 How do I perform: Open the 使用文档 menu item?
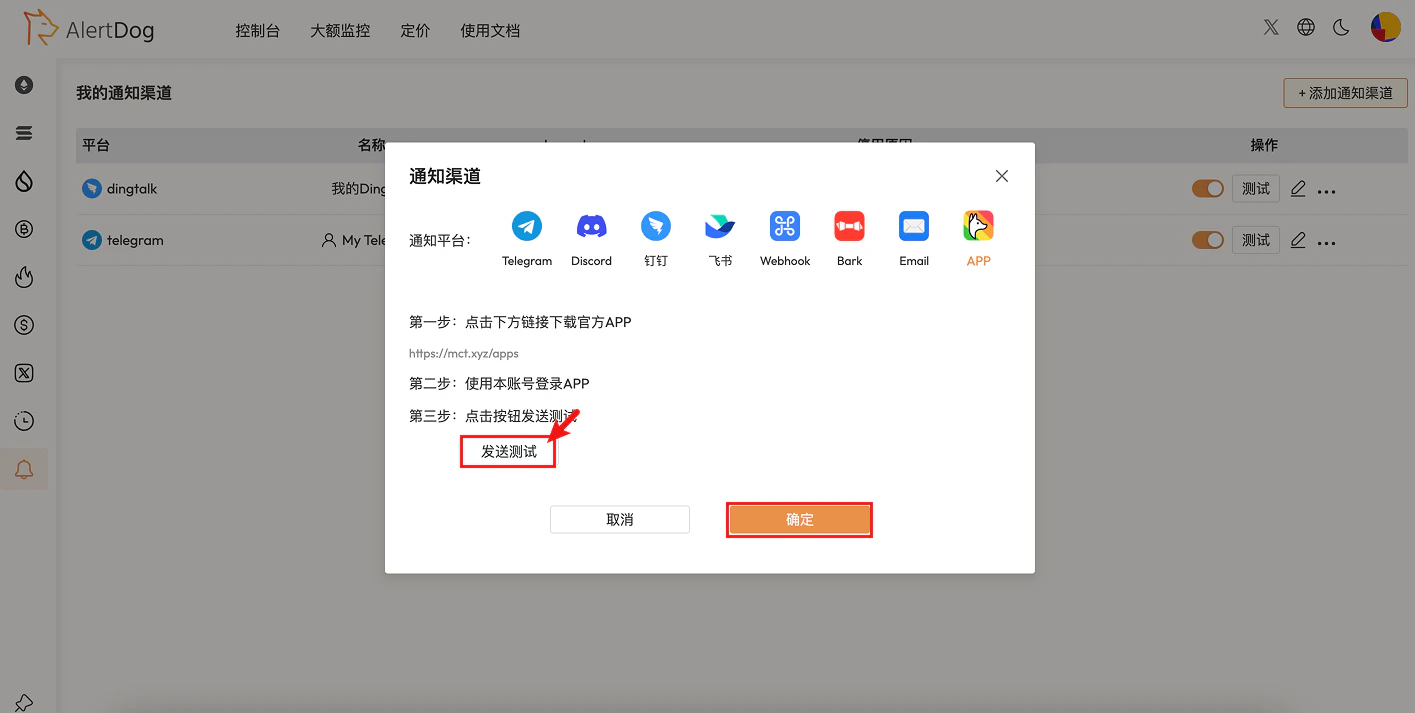tap(490, 31)
